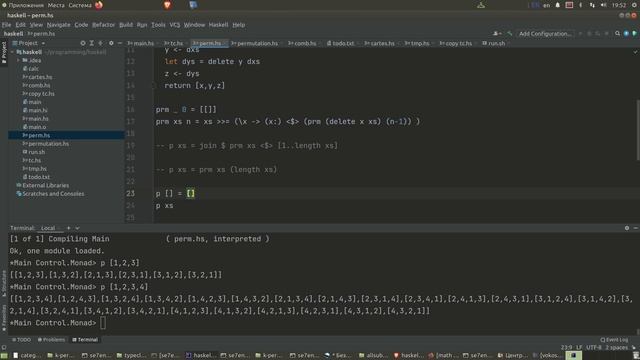
Task: Click the 23:9 cursor position status item
Action: pyautogui.click(x=566, y=347)
